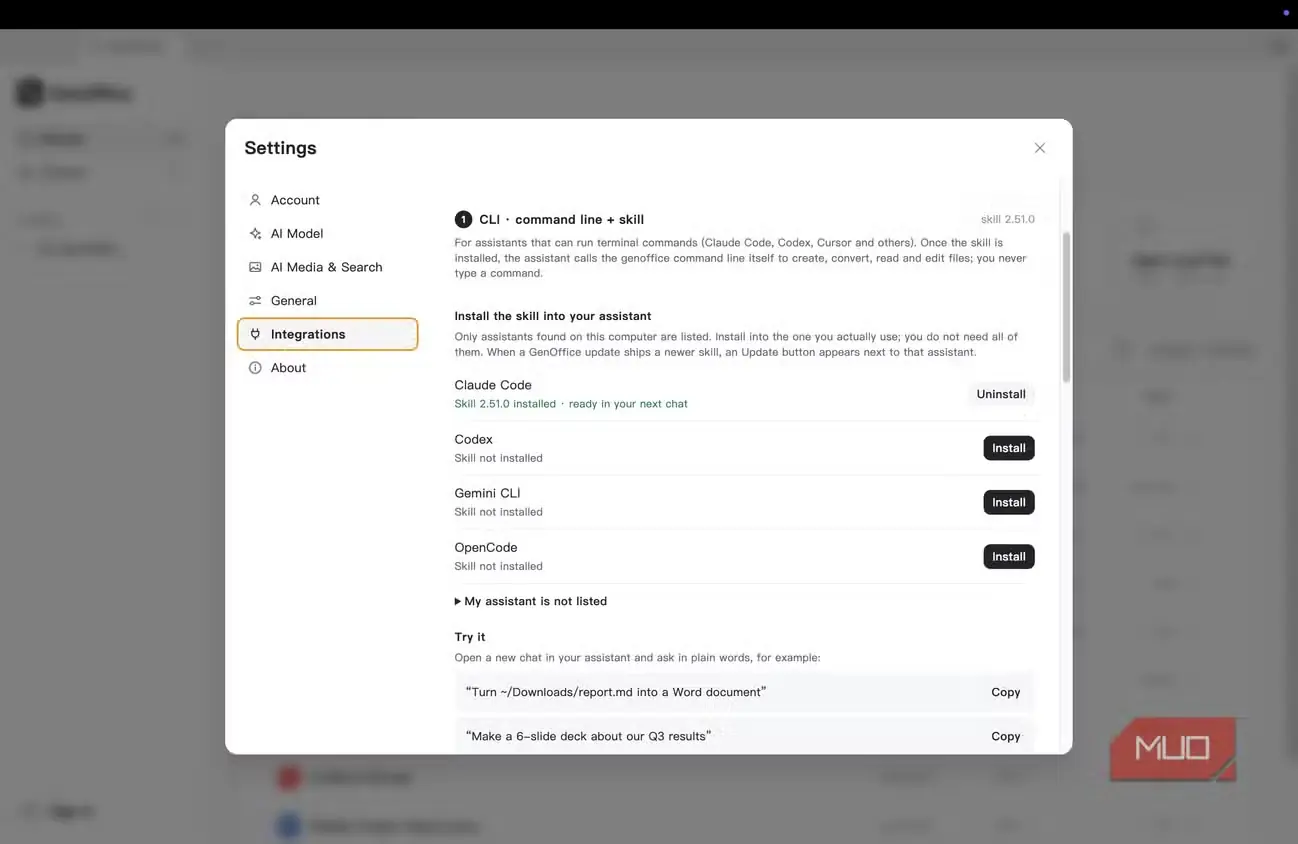The height and width of the screenshot is (844, 1298).
Task: Click the "CLI · command line + skill" heading
Action: [561, 219]
